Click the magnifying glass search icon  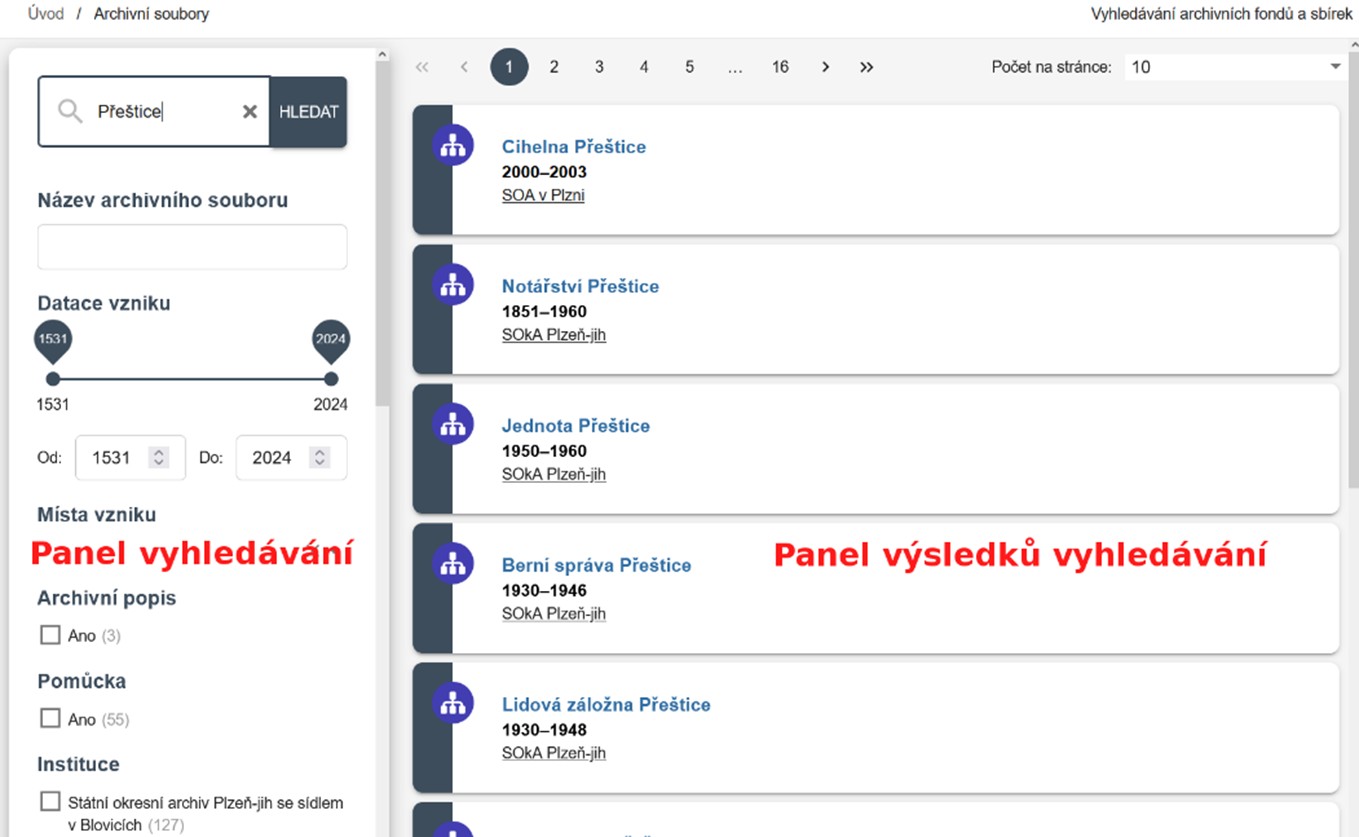(x=70, y=111)
